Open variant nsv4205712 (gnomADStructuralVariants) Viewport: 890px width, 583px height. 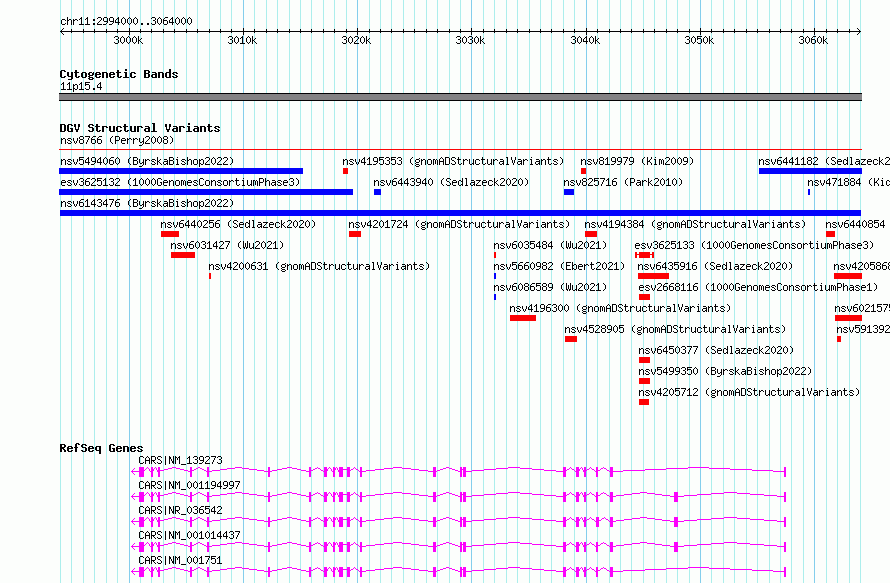(x=749, y=392)
